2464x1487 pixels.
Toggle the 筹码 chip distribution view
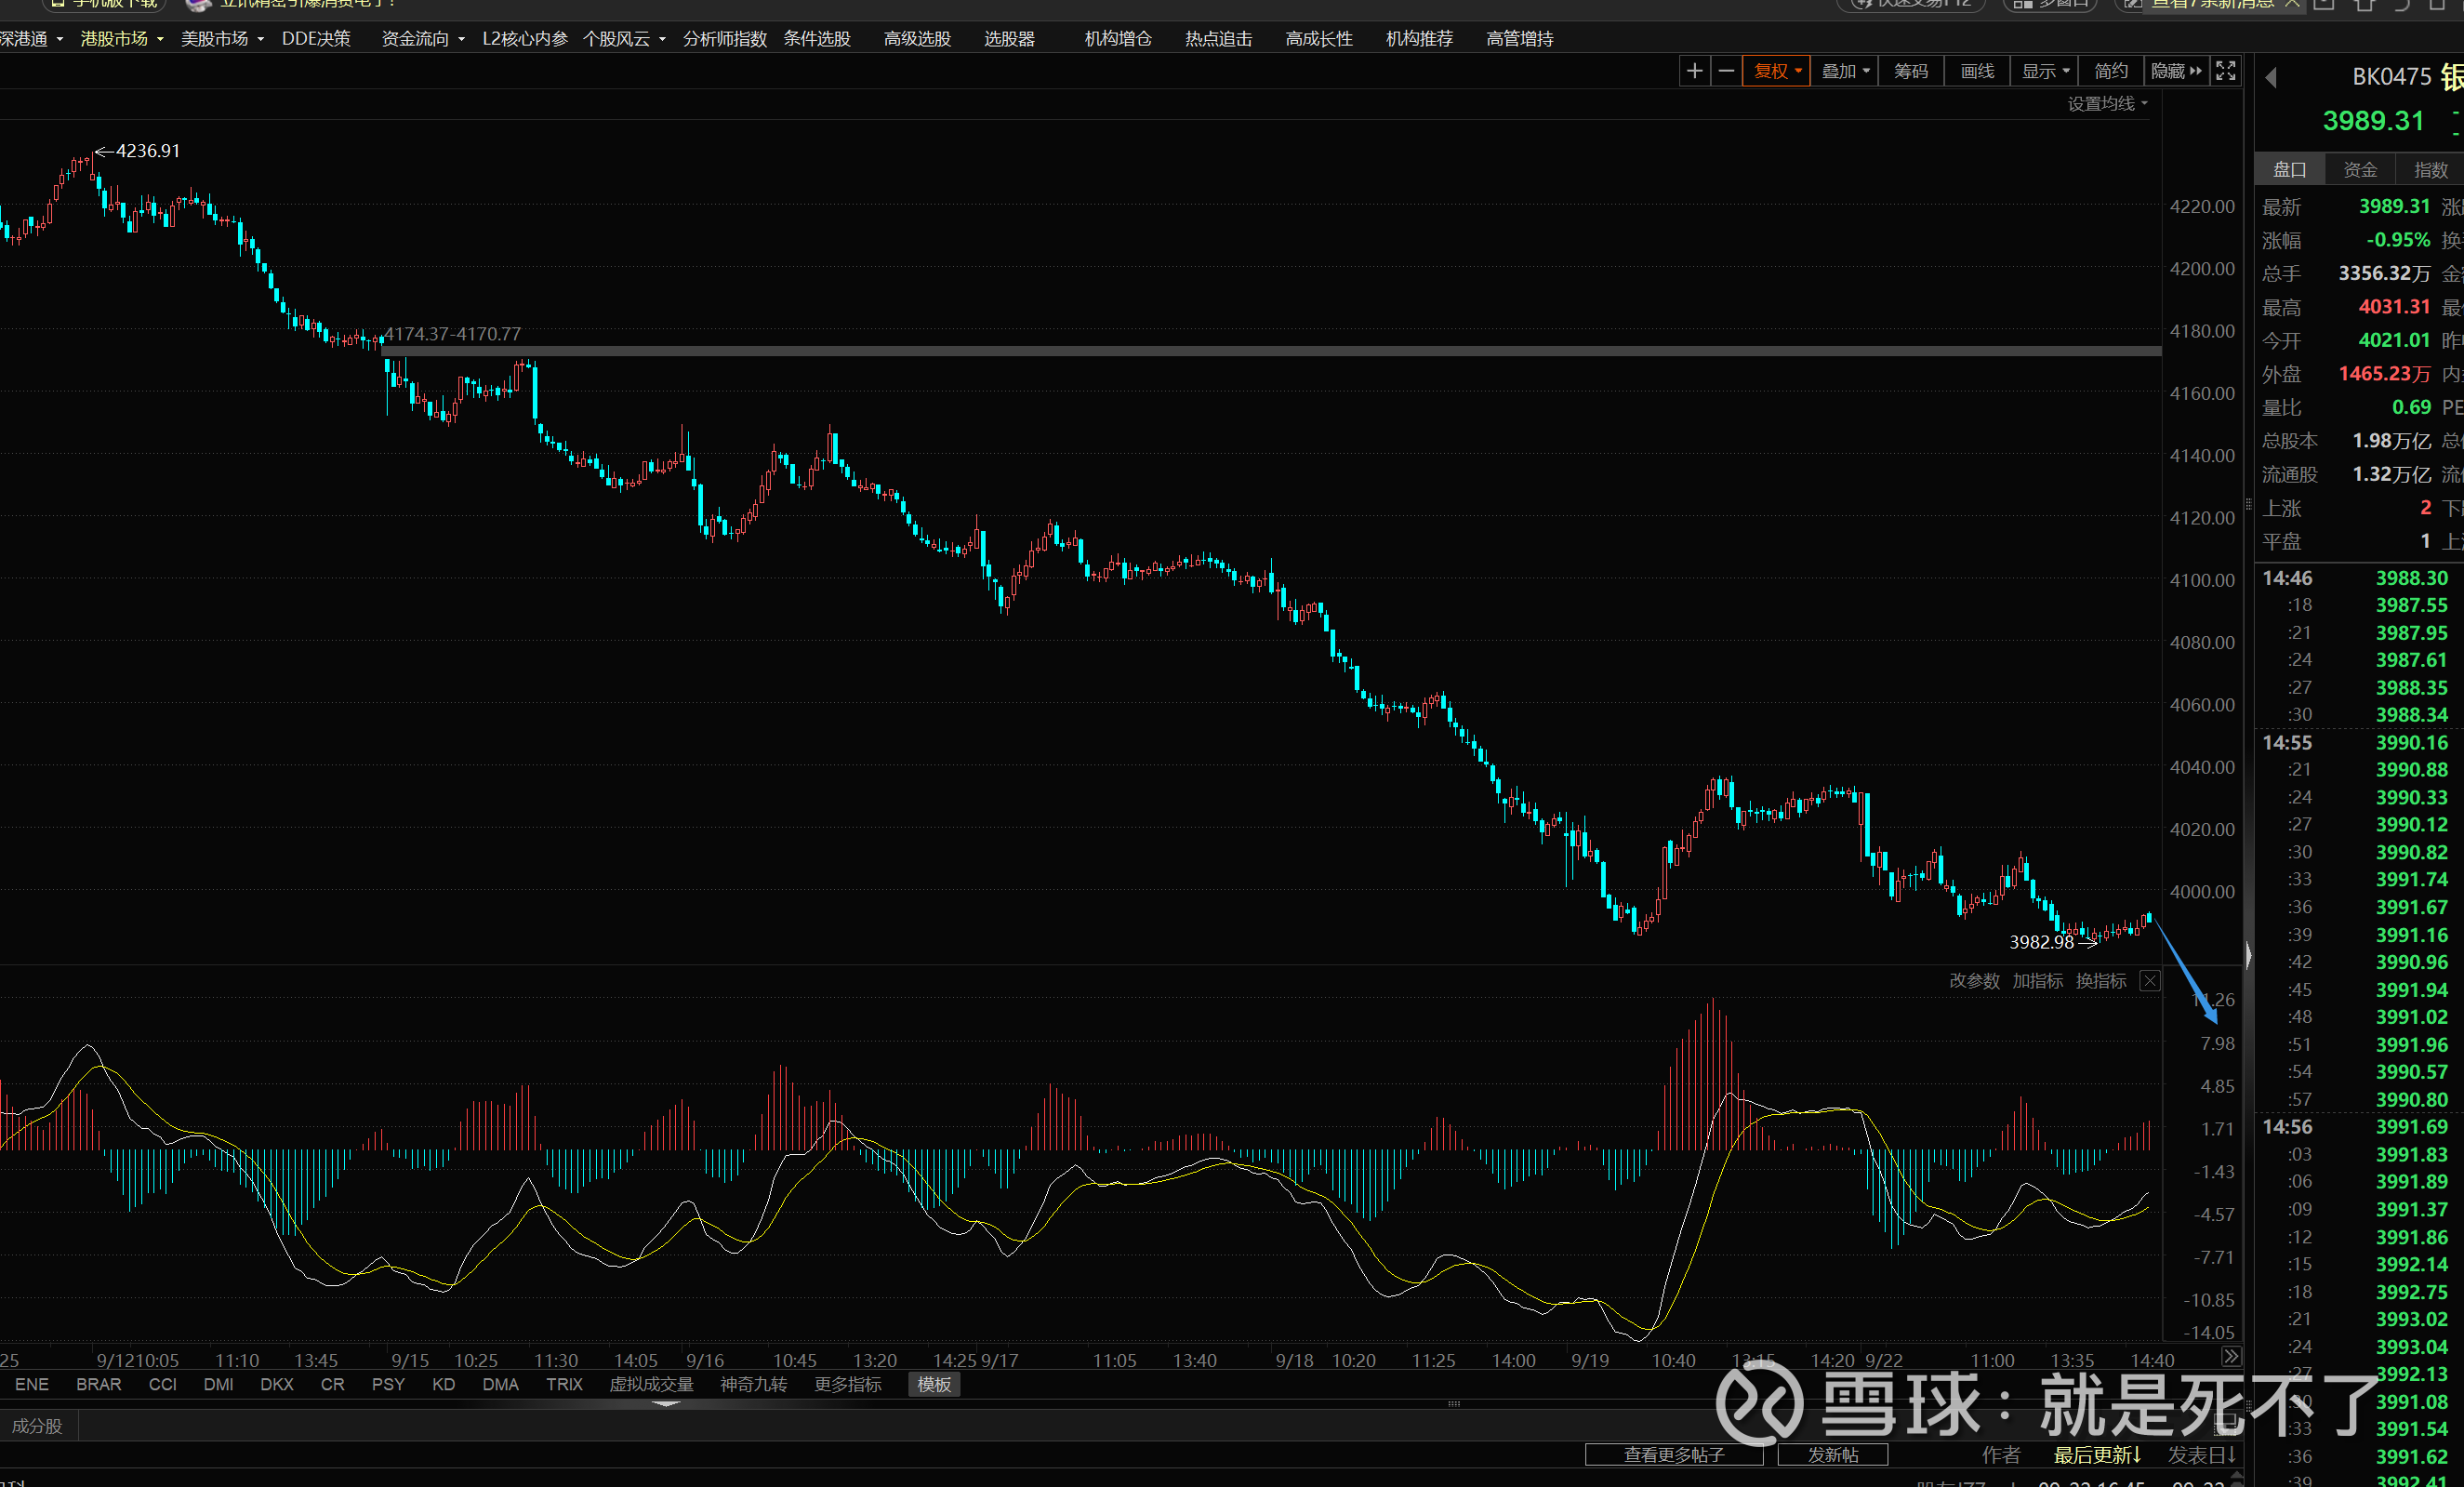[1910, 71]
